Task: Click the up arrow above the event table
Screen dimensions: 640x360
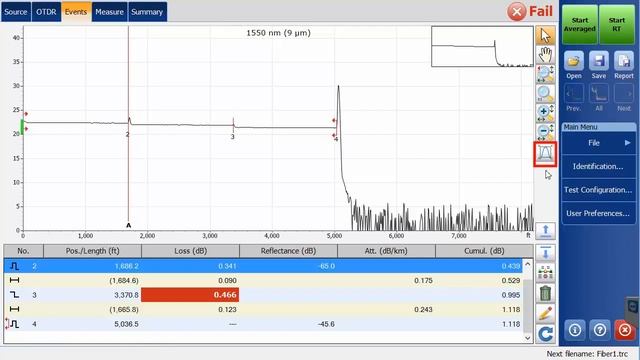Action: tap(545, 231)
